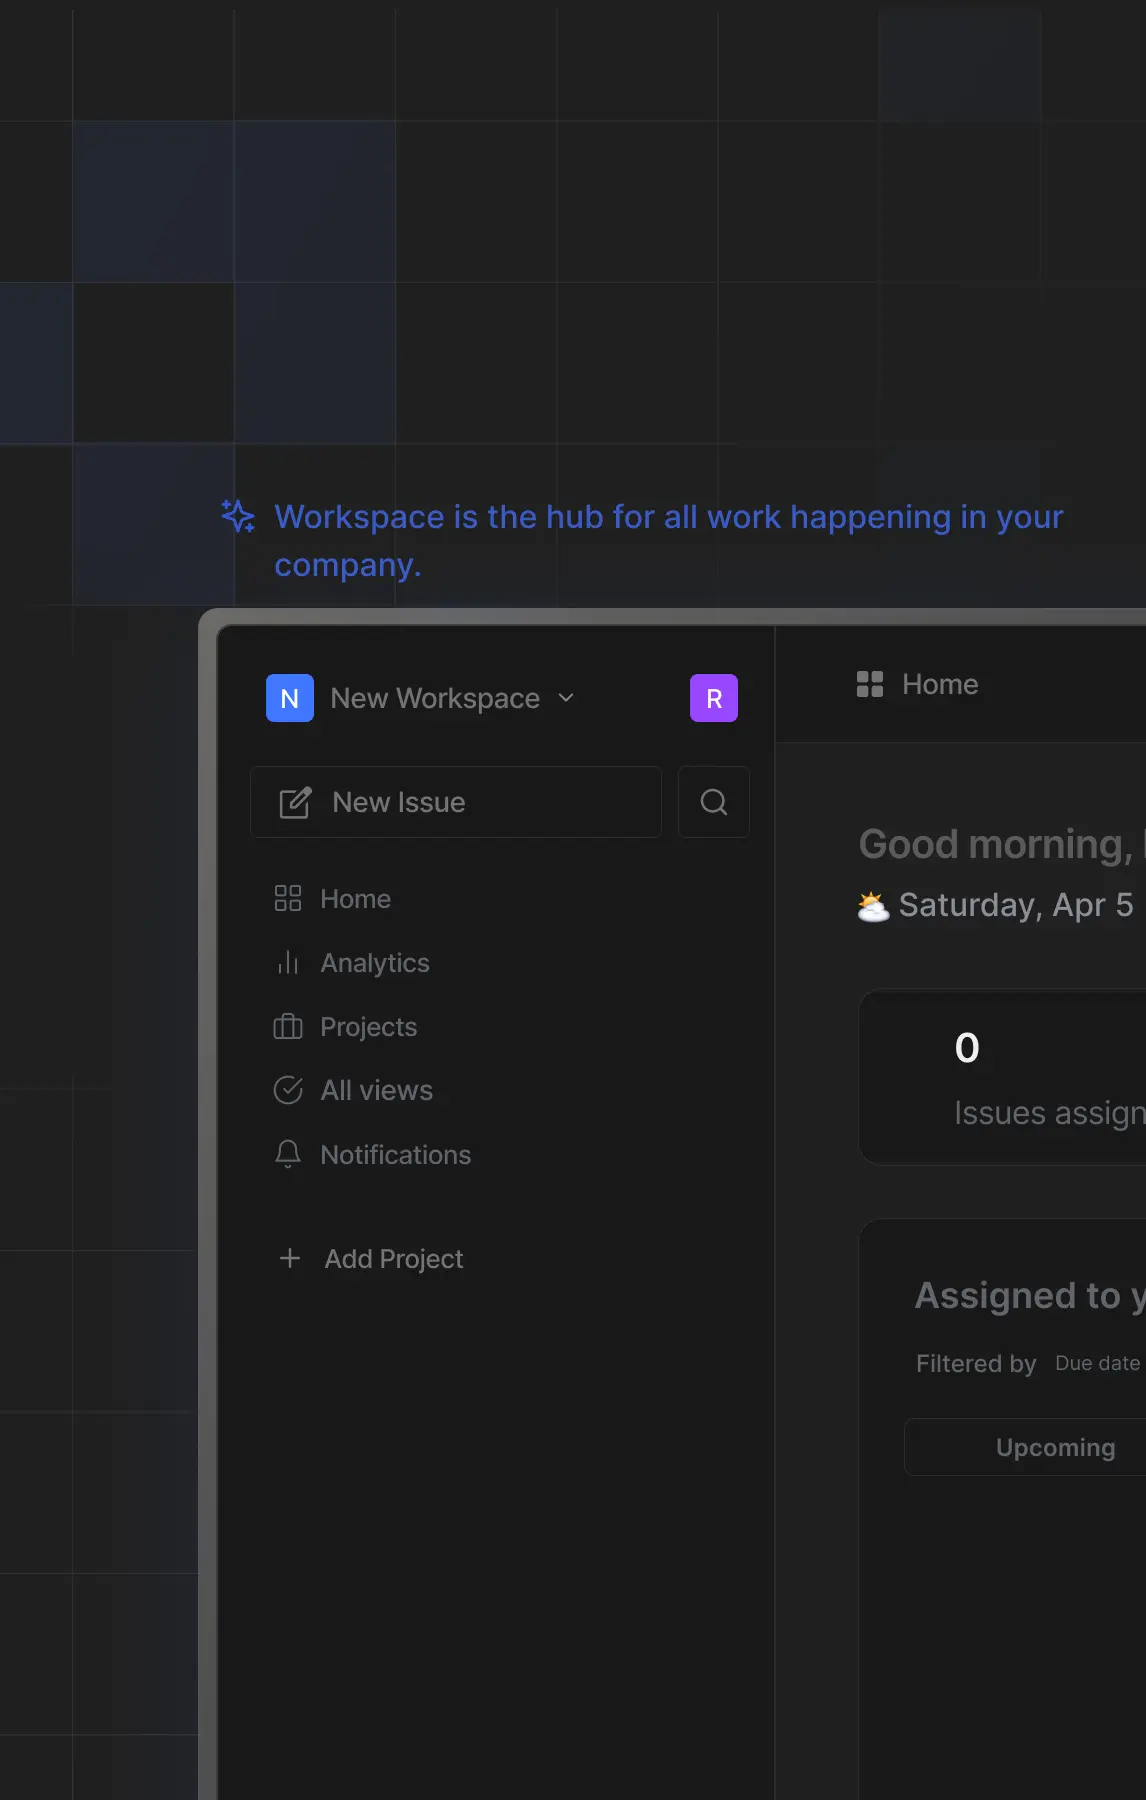Click the sparkle icon above the workspace panel
This screenshot has height=1800, width=1146.
pos(238,516)
